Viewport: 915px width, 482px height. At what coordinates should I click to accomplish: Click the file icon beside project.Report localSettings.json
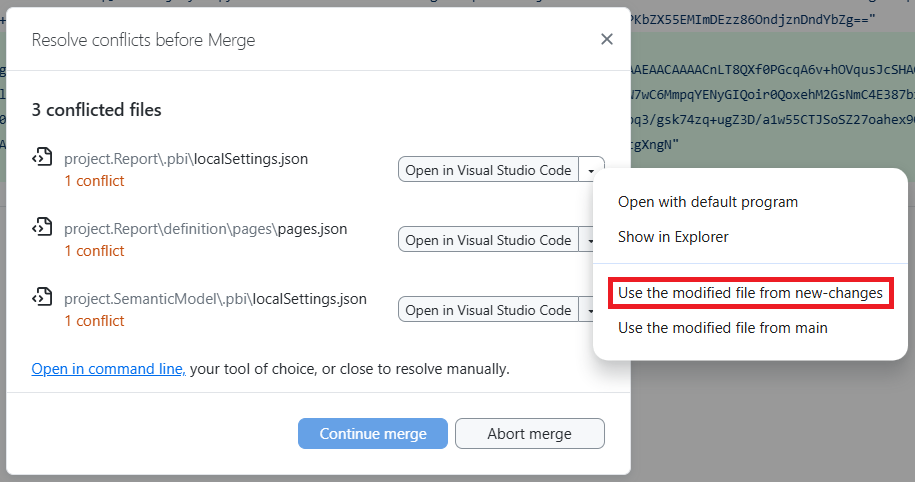click(x=42, y=157)
